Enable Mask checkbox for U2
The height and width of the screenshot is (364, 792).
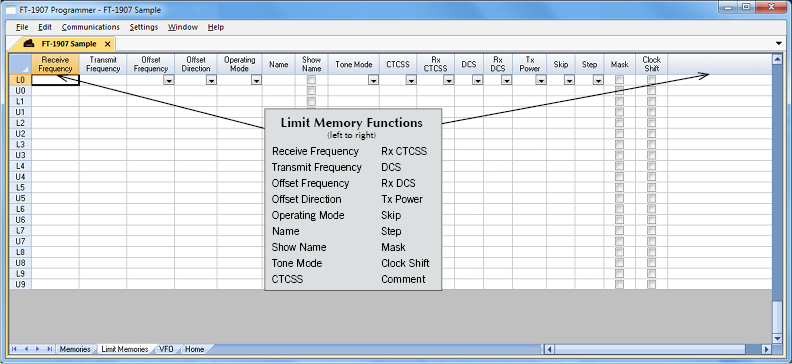tap(619, 133)
